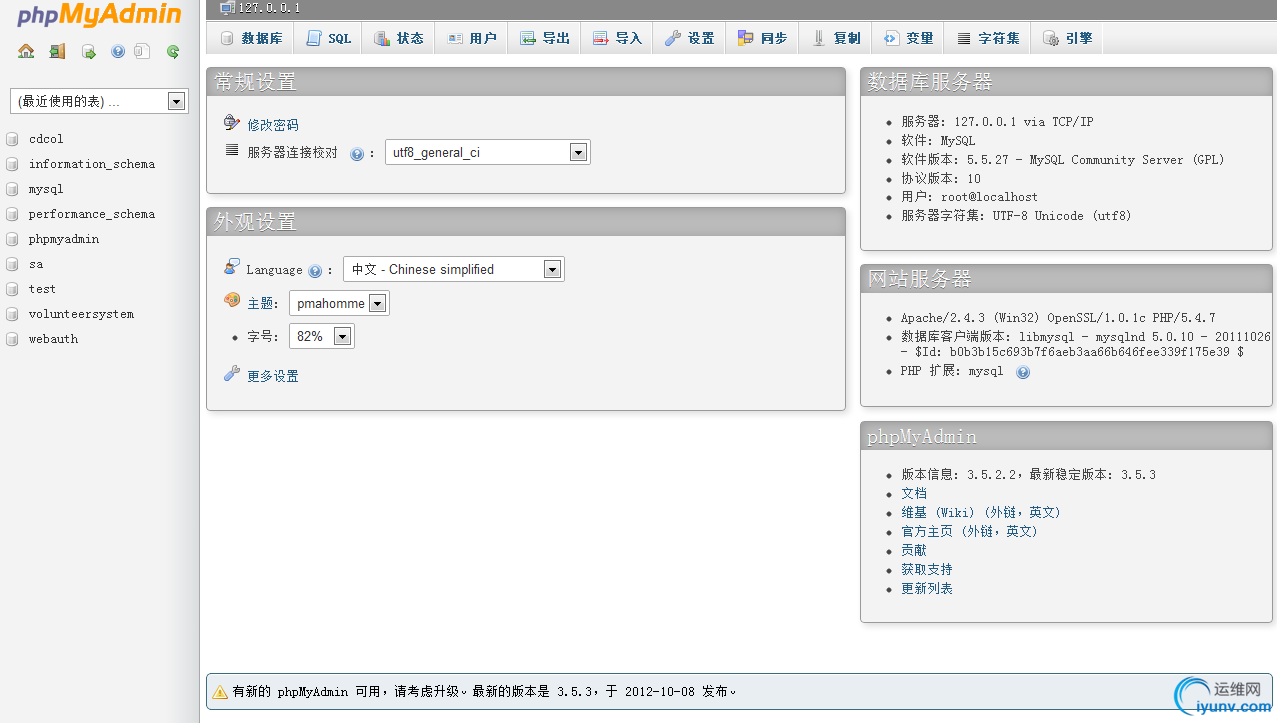Click the text 协议版本: 10
The height and width of the screenshot is (723, 1277).
click(941, 179)
